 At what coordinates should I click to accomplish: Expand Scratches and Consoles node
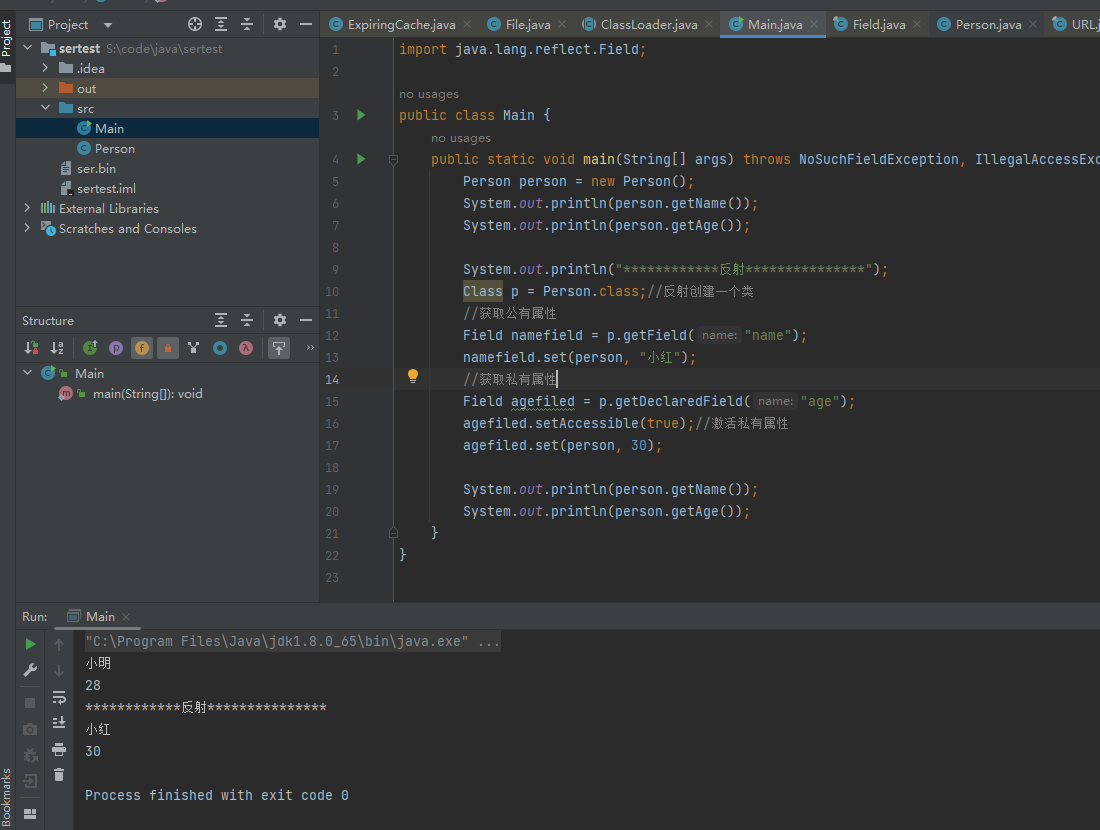pos(28,228)
